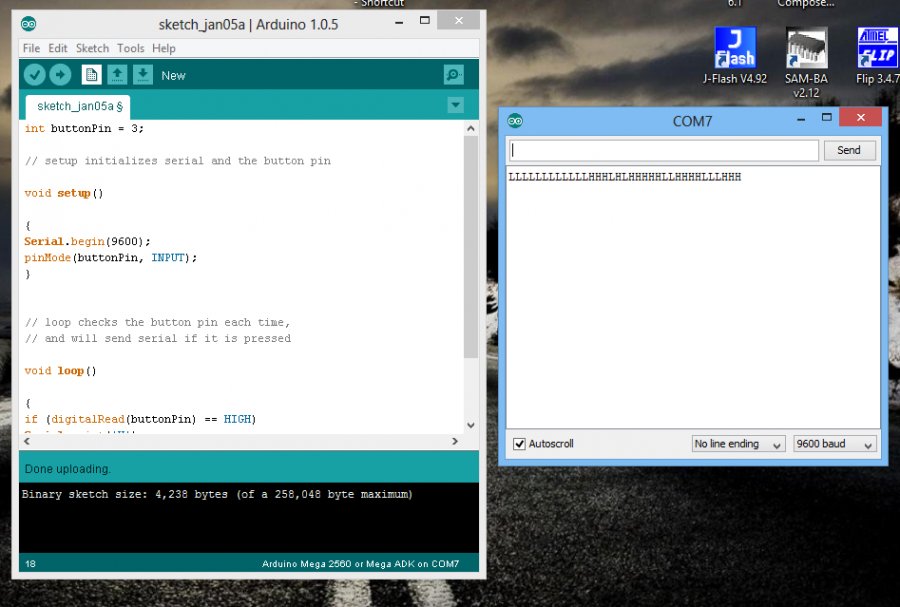Minimize the Arduino sketch window
Viewport: 900px width, 607px height.
coord(399,21)
